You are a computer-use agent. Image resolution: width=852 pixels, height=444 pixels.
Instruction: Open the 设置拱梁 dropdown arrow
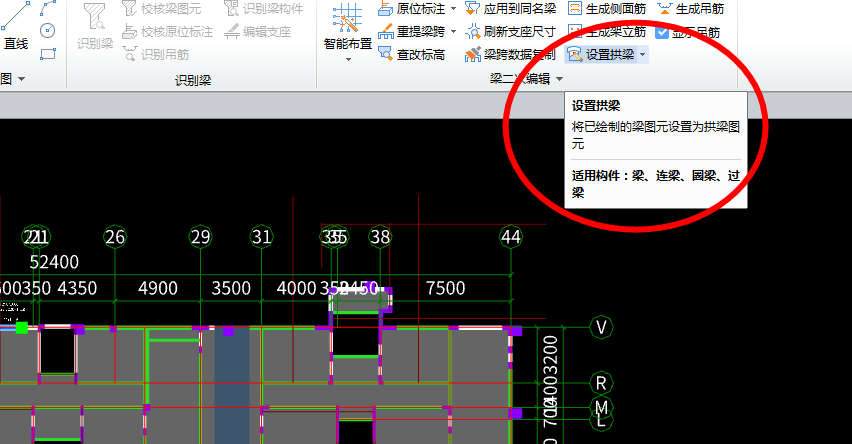[642, 54]
